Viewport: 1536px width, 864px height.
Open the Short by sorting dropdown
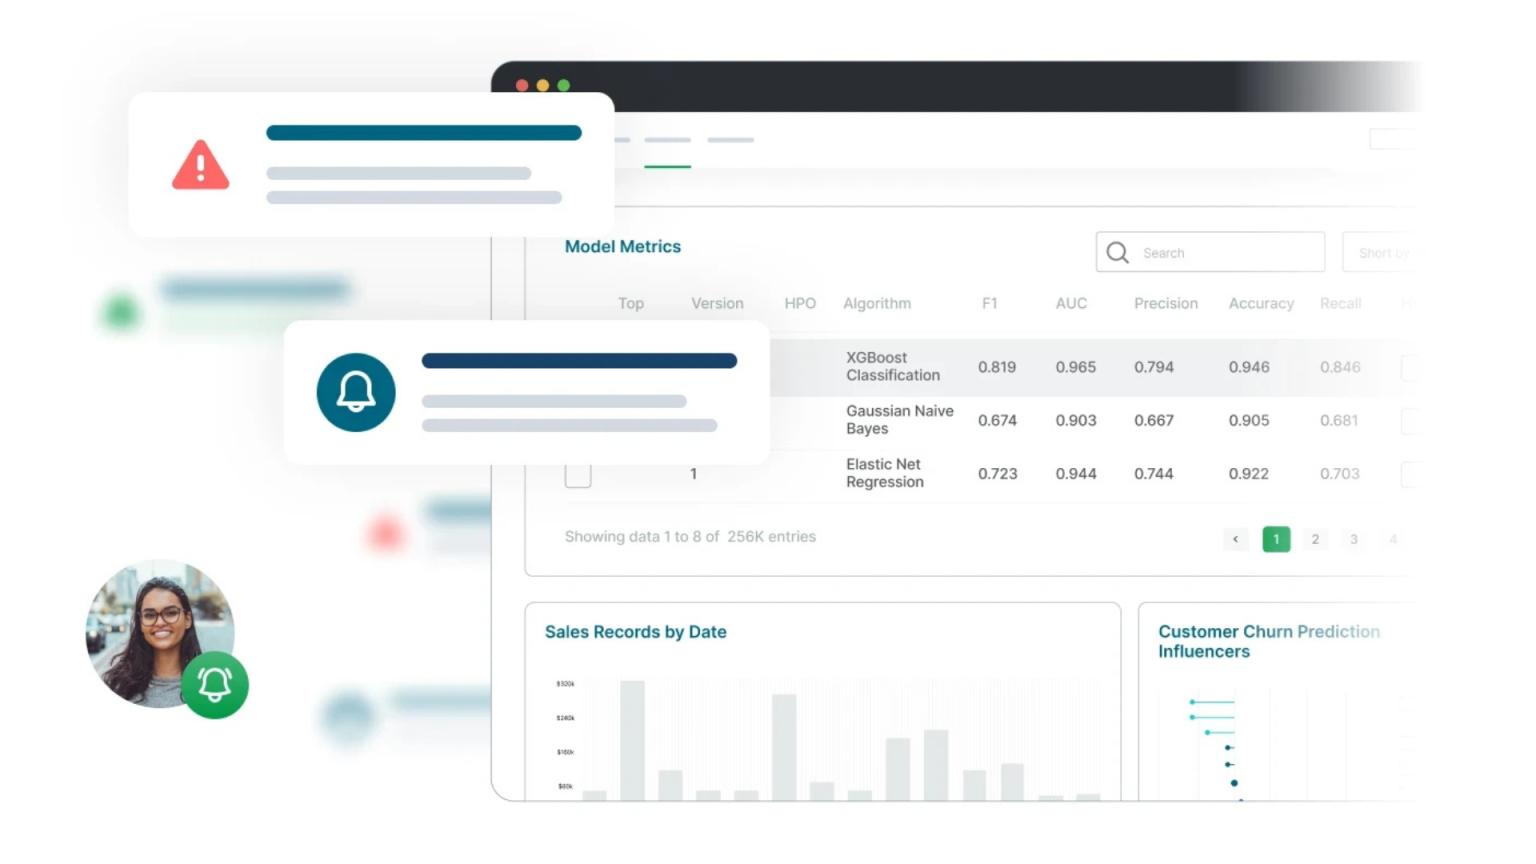pos(1385,252)
